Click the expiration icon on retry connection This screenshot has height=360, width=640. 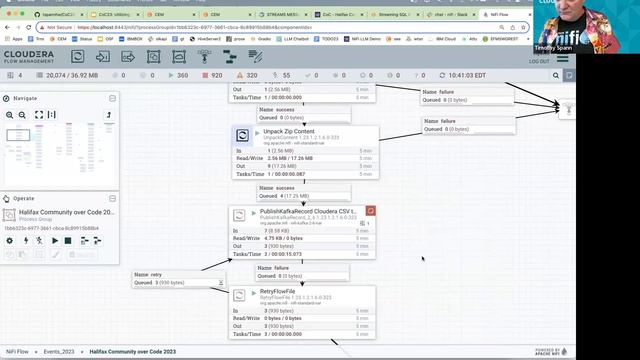tap(221, 282)
